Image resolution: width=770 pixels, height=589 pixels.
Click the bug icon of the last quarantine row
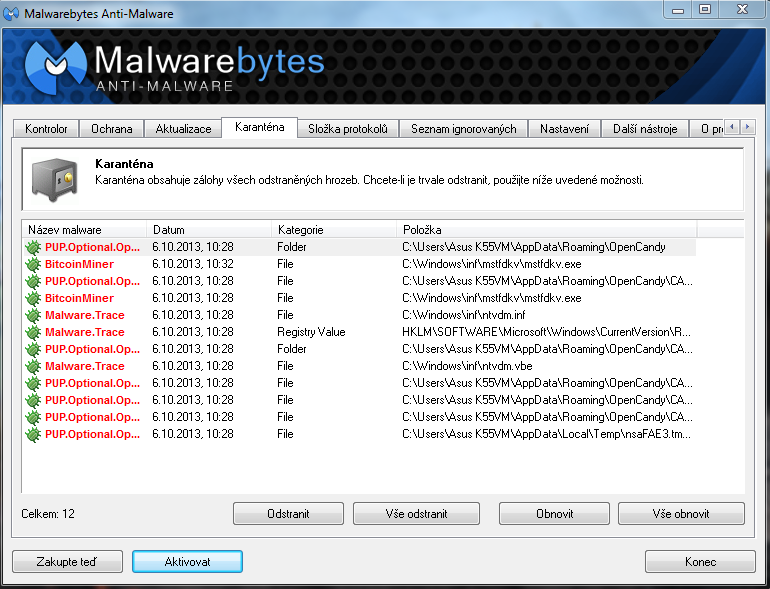point(33,434)
